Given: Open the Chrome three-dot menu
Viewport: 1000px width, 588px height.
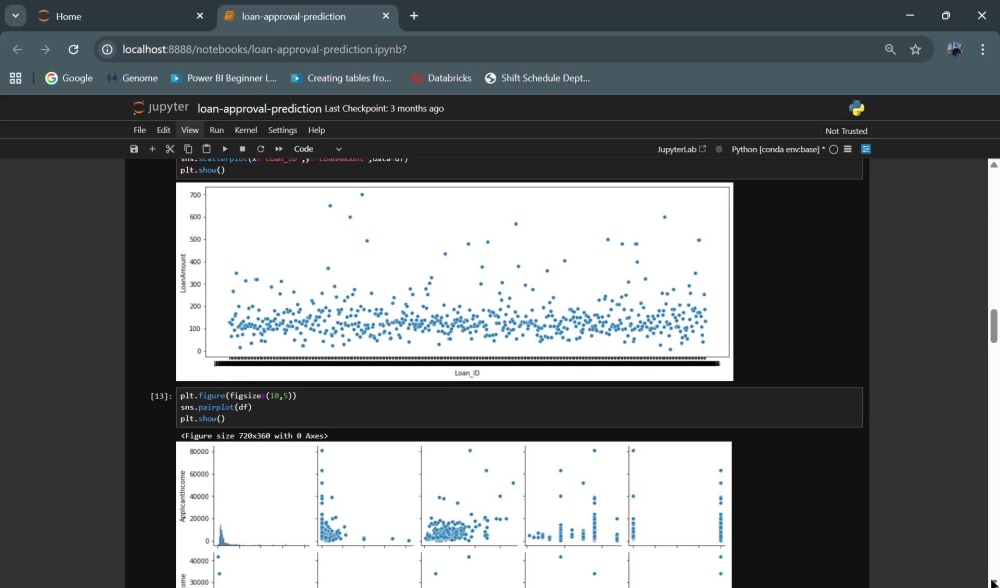Looking at the screenshot, I should pyautogui.click(x=982, y=49).
